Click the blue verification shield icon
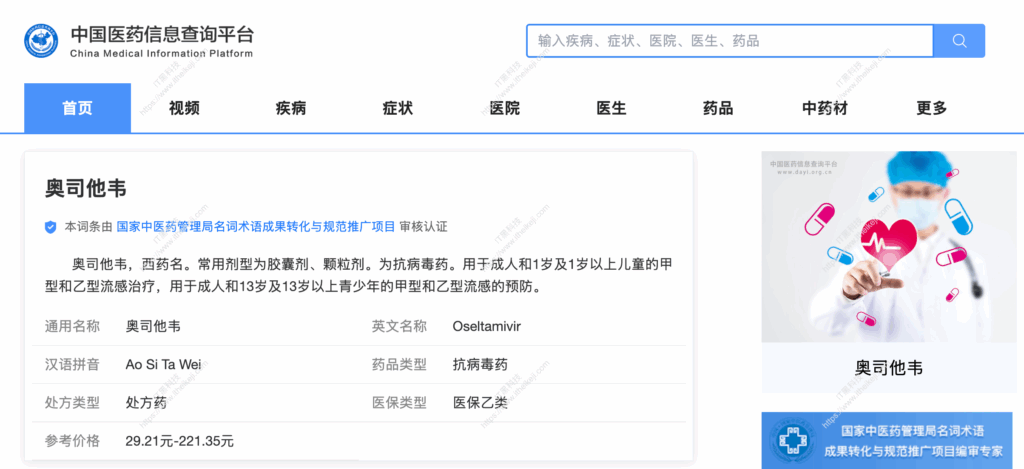Viewport: 1024px width, 469px height. [x=50, y=227]
